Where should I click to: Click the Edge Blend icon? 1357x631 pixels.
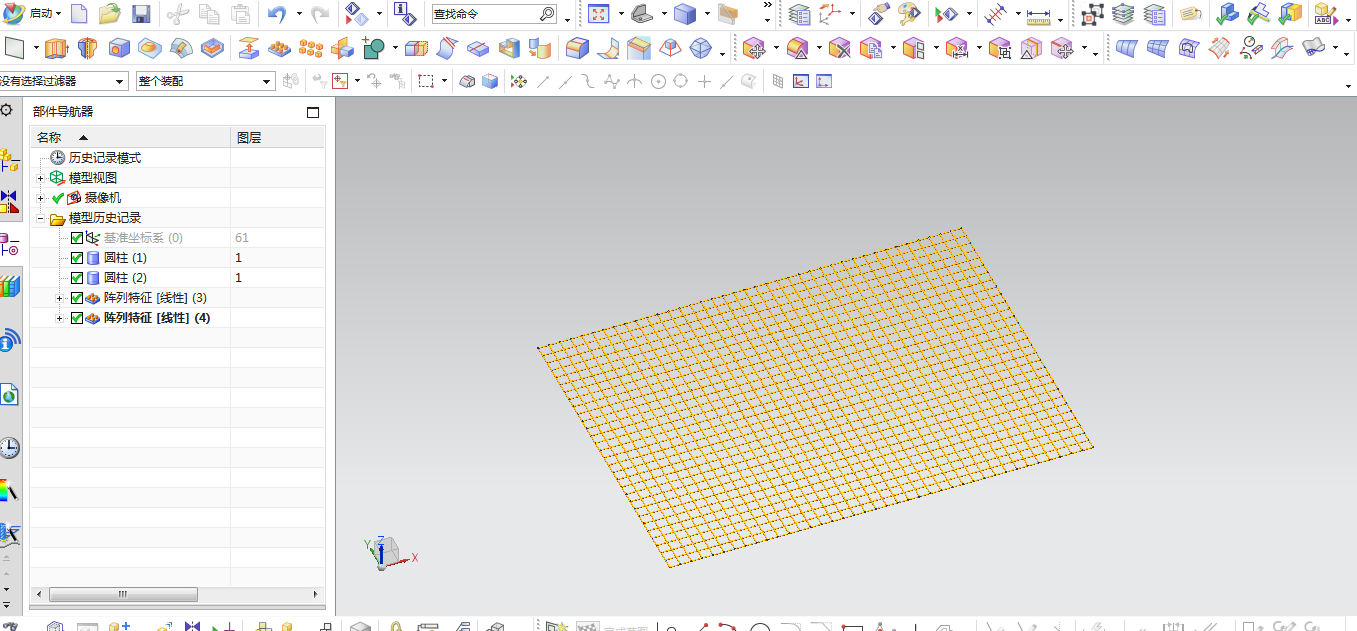point(577,47)
